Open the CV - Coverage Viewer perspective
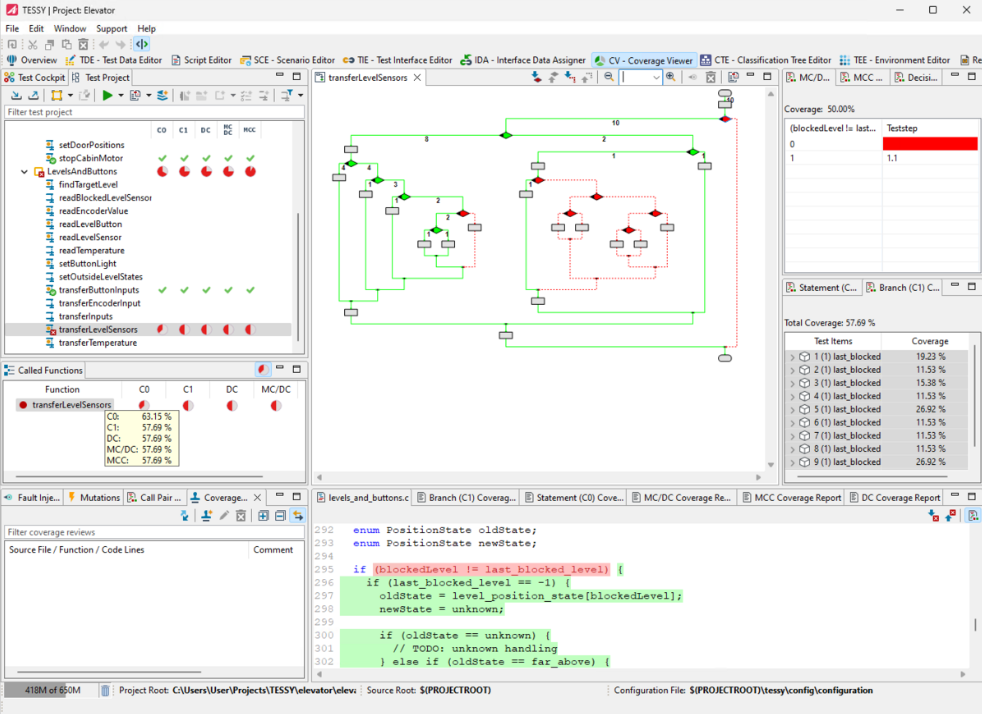This screenshot has height=714, width=982. (644, 60)
